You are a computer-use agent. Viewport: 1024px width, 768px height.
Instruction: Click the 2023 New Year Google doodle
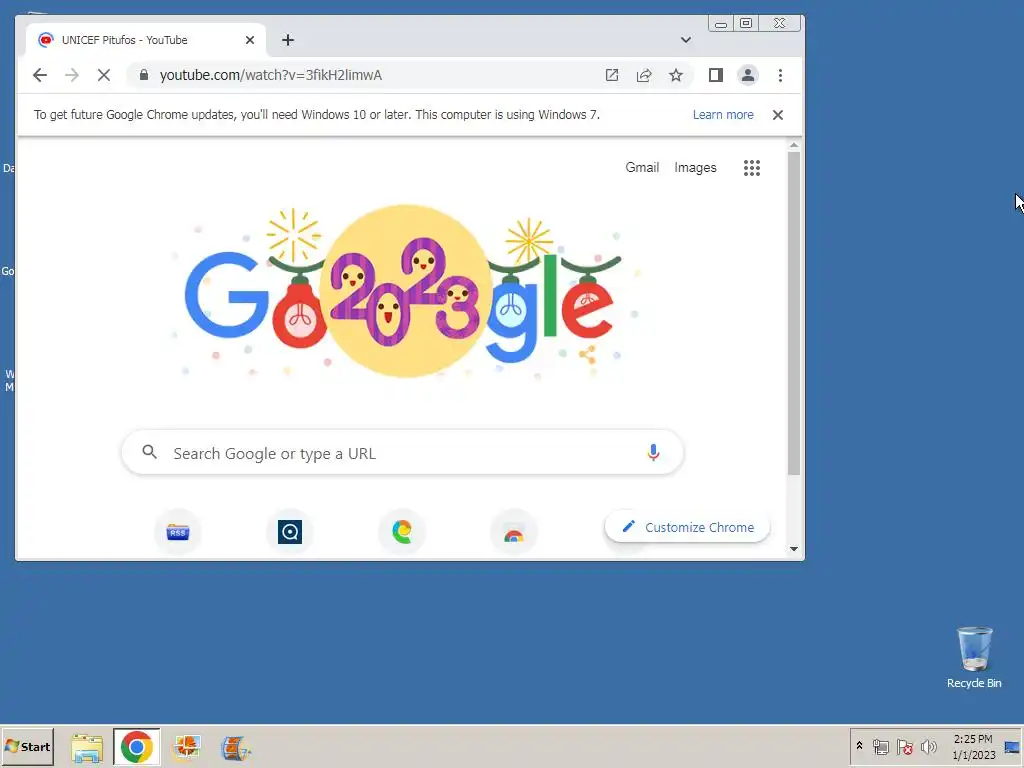405,293
